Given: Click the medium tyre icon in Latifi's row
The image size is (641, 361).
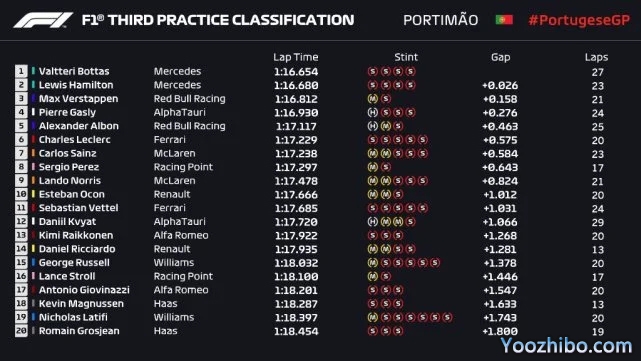Looking at the screenshot, I should click(x=372, y=317).
